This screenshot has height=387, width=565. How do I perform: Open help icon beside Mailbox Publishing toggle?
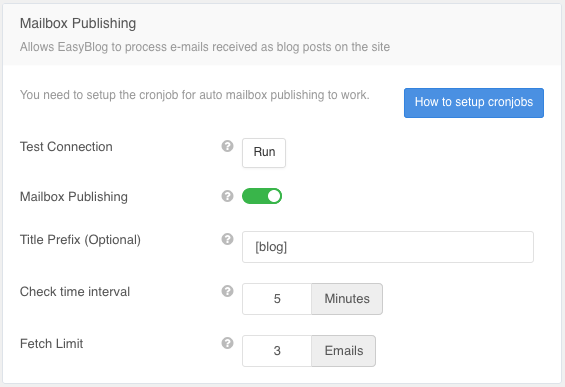[227, 196]
